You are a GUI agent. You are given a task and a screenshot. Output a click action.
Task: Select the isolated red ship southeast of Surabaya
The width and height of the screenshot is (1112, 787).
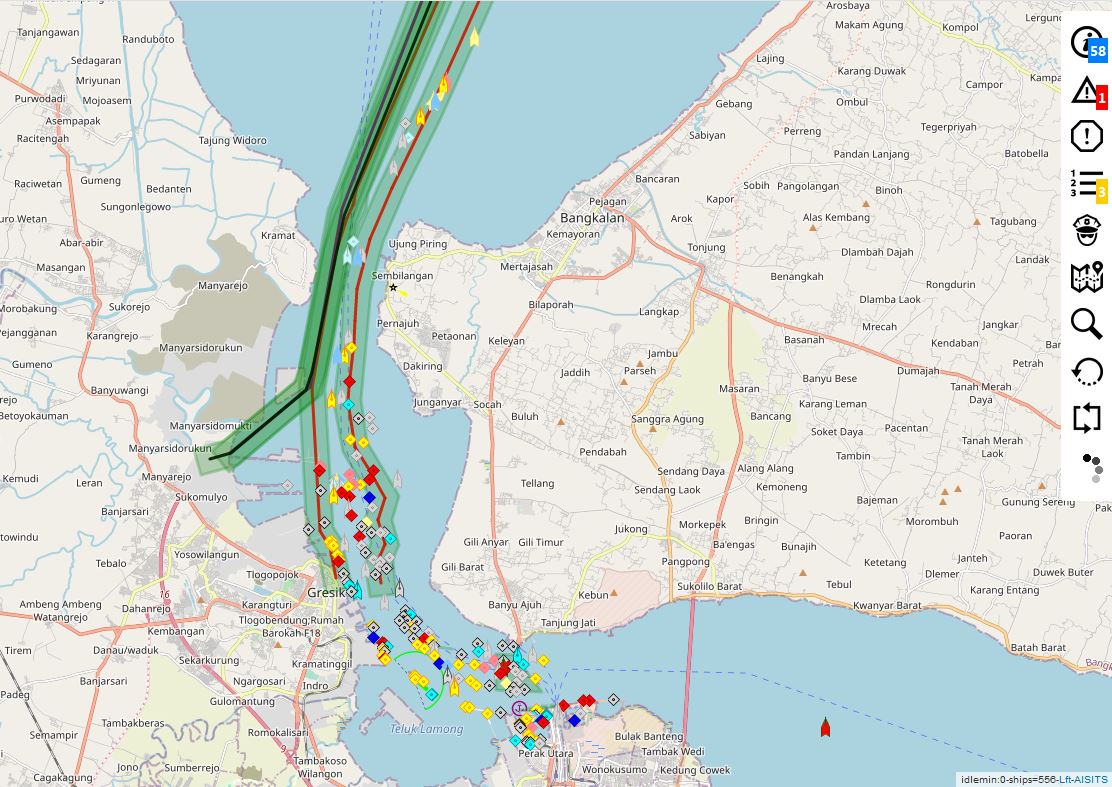pyautogui.click(x=825, y=727)
